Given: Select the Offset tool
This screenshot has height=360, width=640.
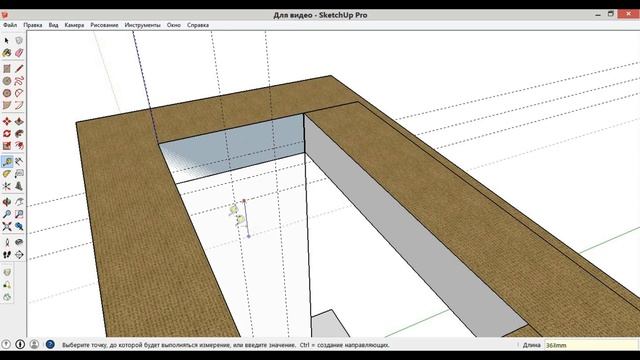Looking at the screenshot, I should tap(19, 146).
